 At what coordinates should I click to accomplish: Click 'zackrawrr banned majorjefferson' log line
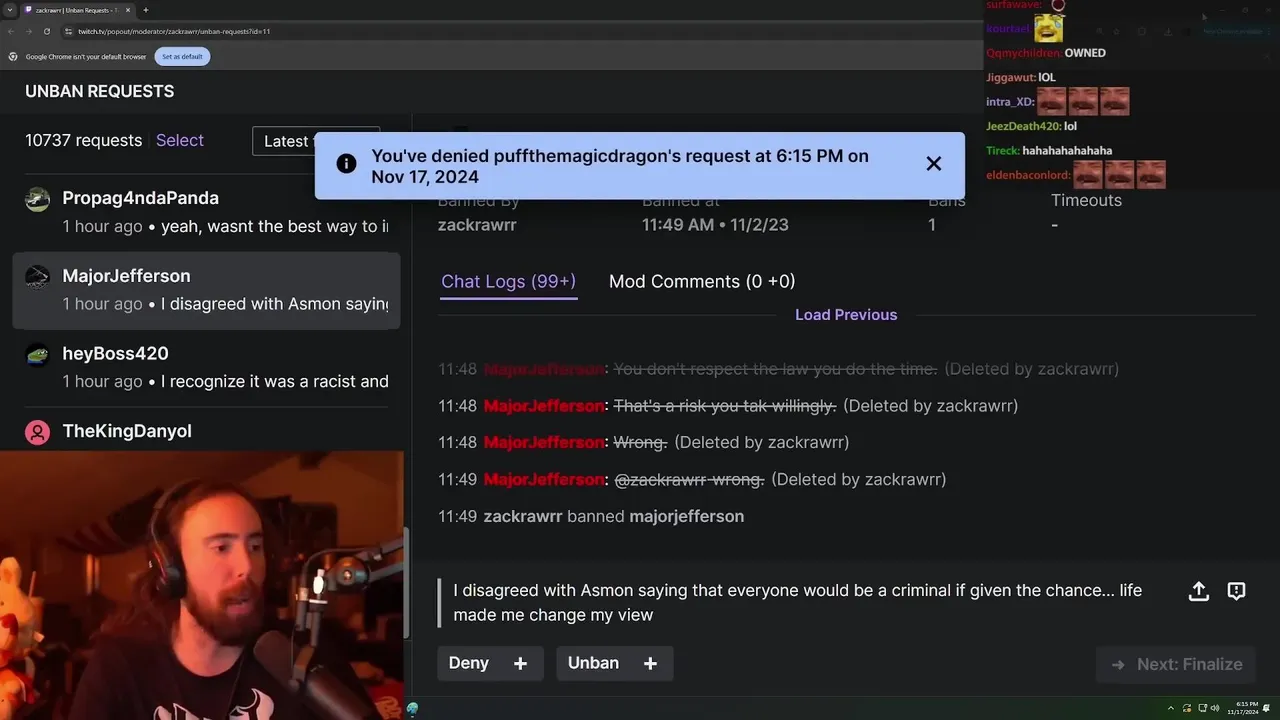pos(591,516)
